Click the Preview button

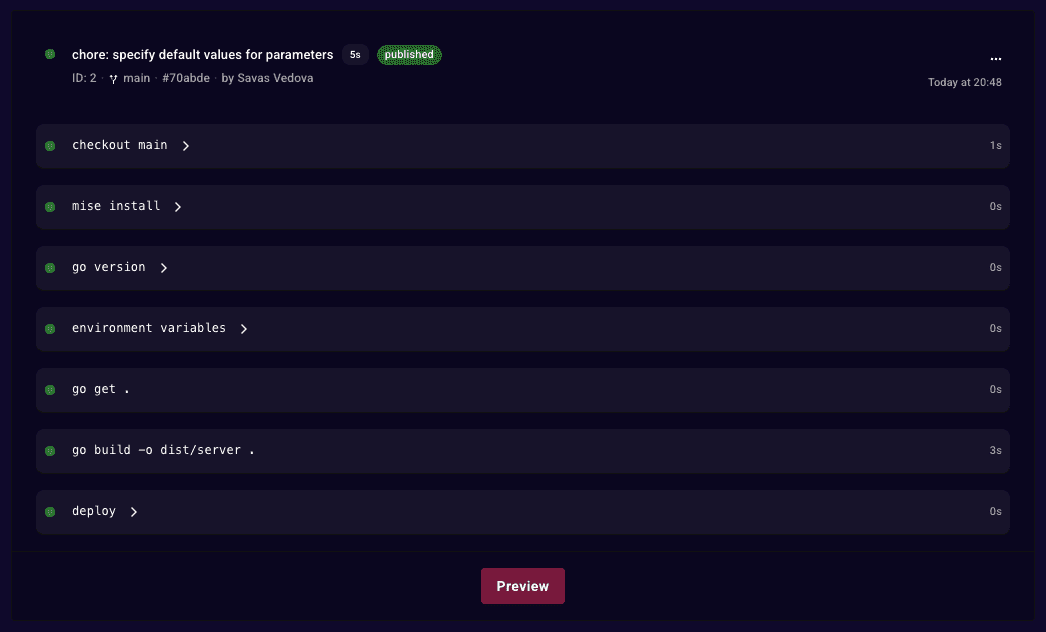click(523, 586)
